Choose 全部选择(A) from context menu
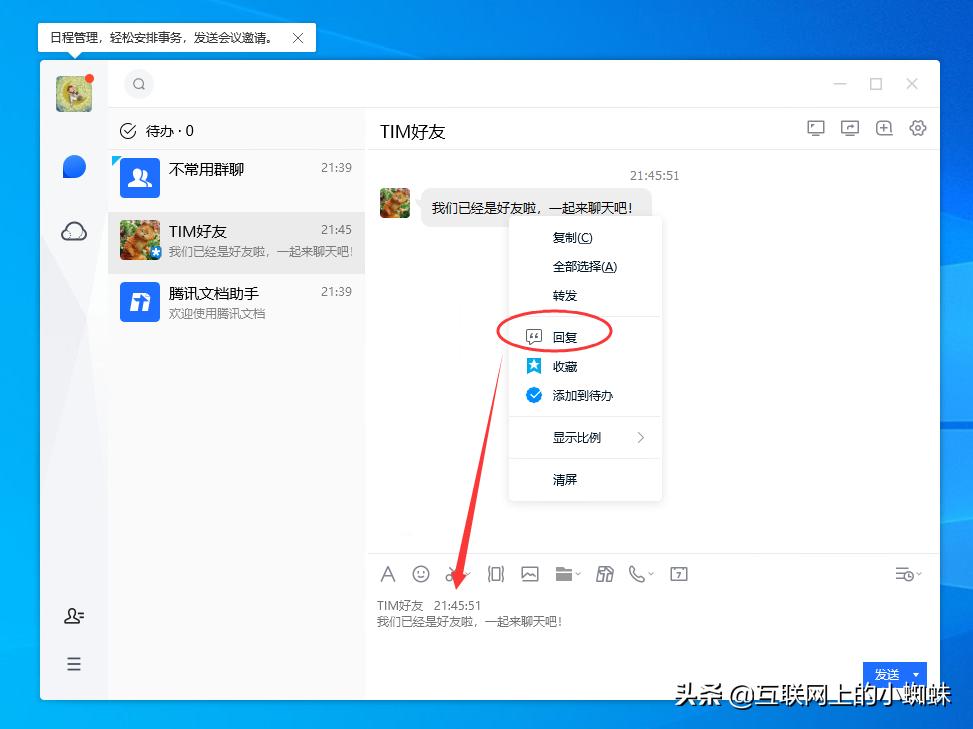Image resolution: width=973 pixels, height=729 pixels. (585, 267)
